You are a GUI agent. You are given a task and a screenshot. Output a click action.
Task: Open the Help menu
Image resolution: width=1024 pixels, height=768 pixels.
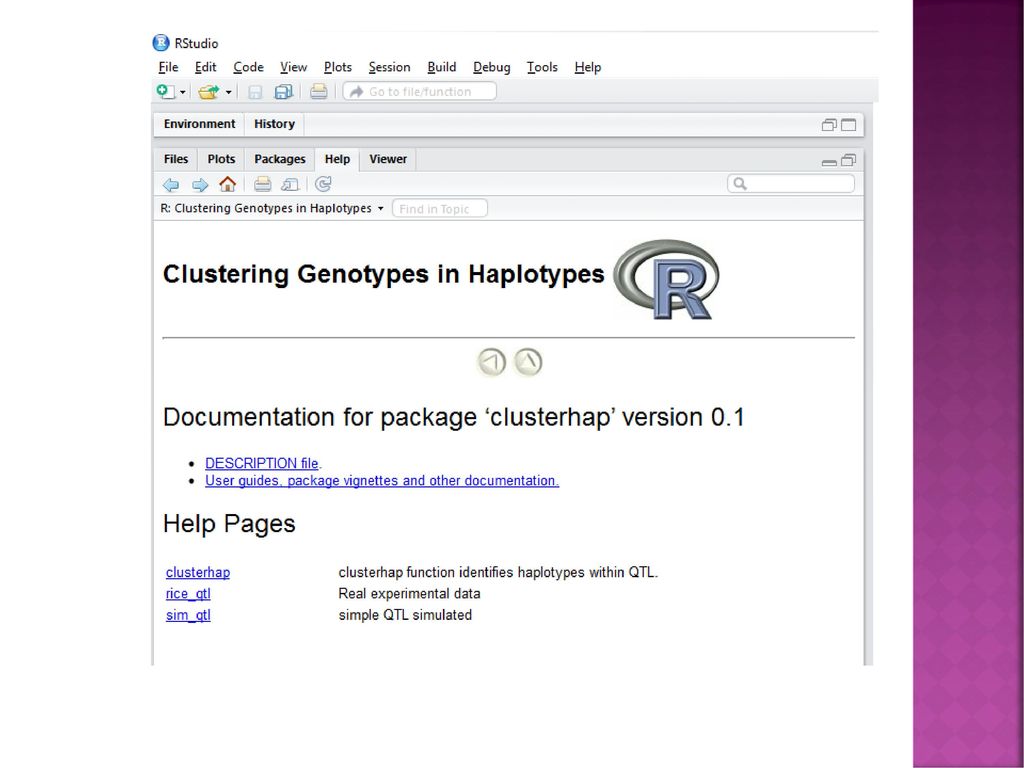tap(588, 67)
